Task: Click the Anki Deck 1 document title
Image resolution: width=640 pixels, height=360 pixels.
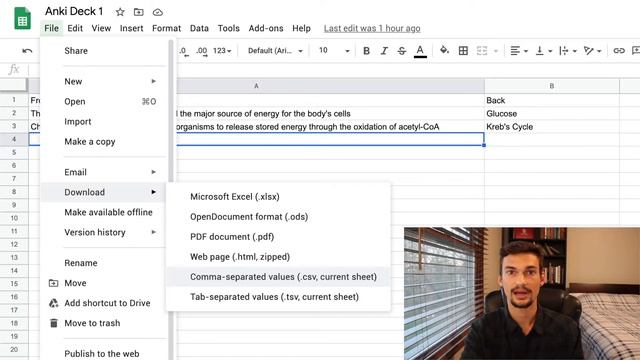Action: coord(74,11)
